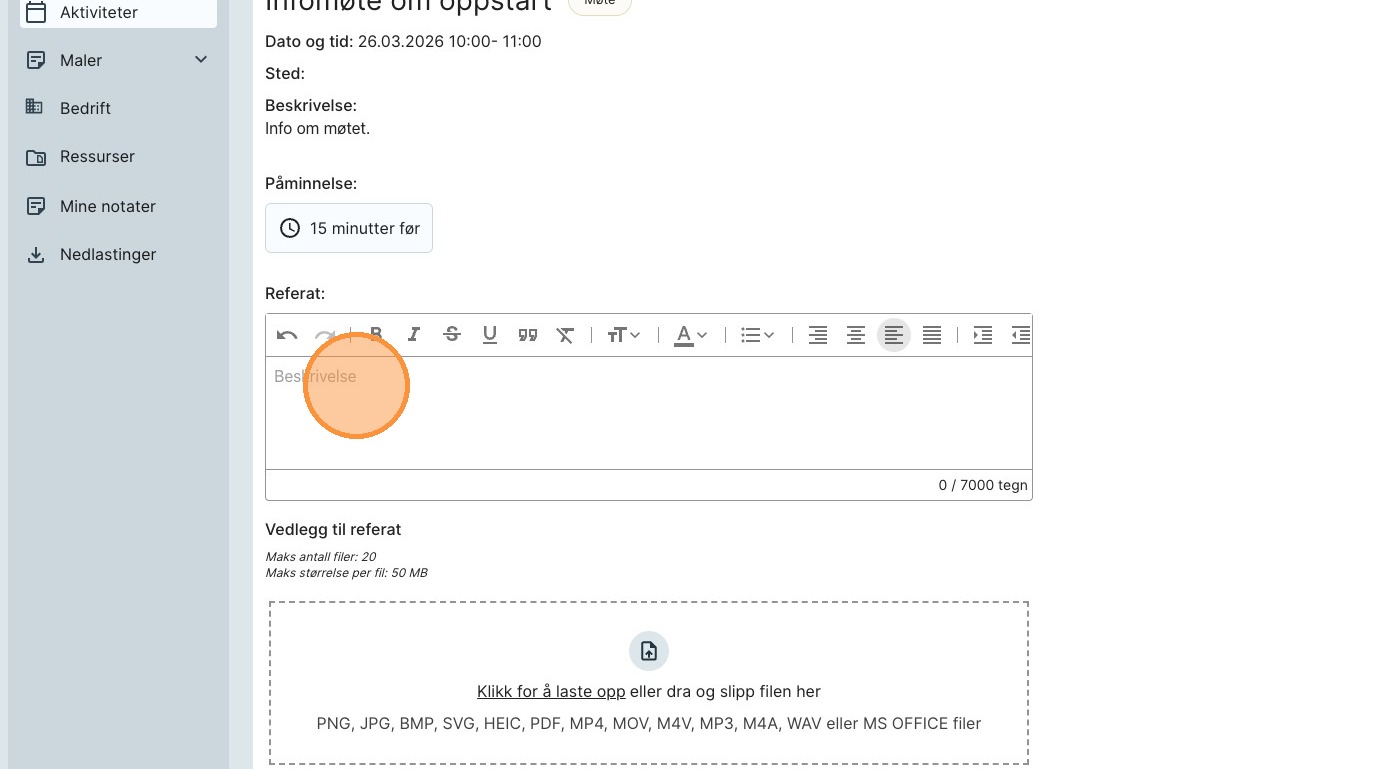Clear text formatting

click(x=565, y=335)
